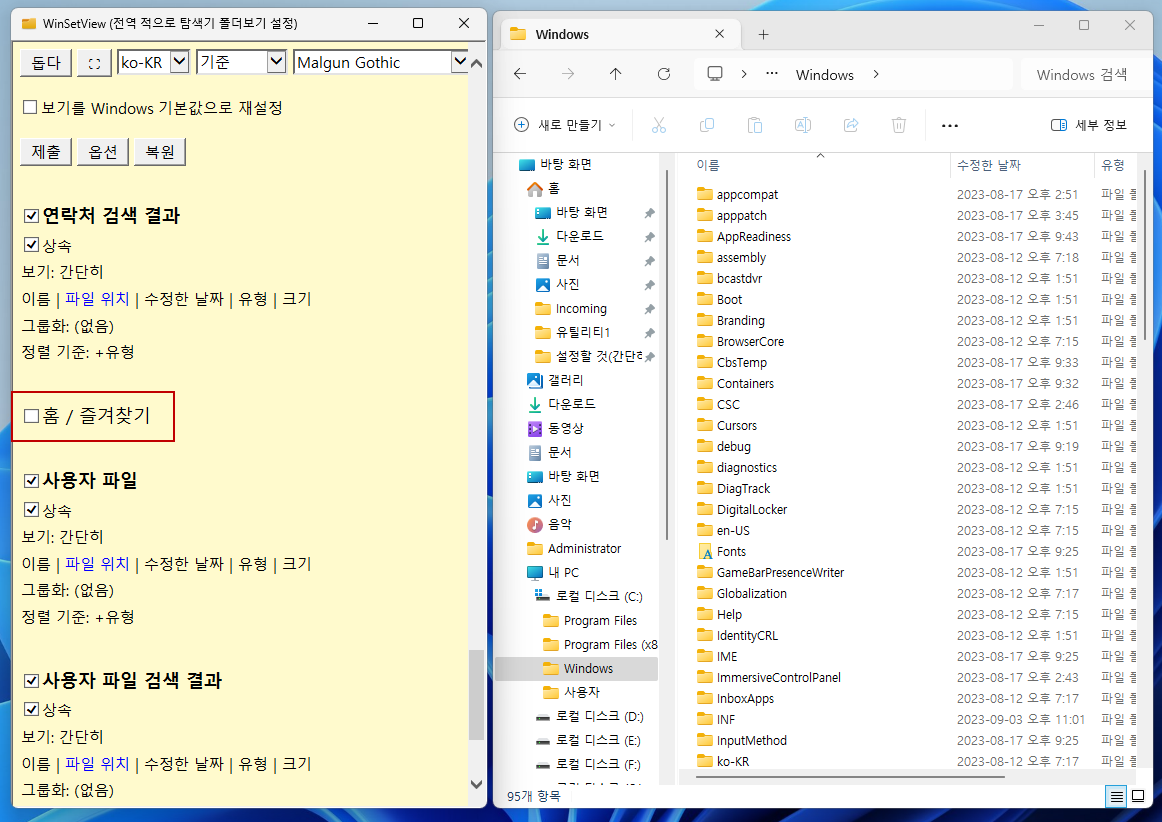Go up one folder level in Explorer

click(x=615, y=74)
